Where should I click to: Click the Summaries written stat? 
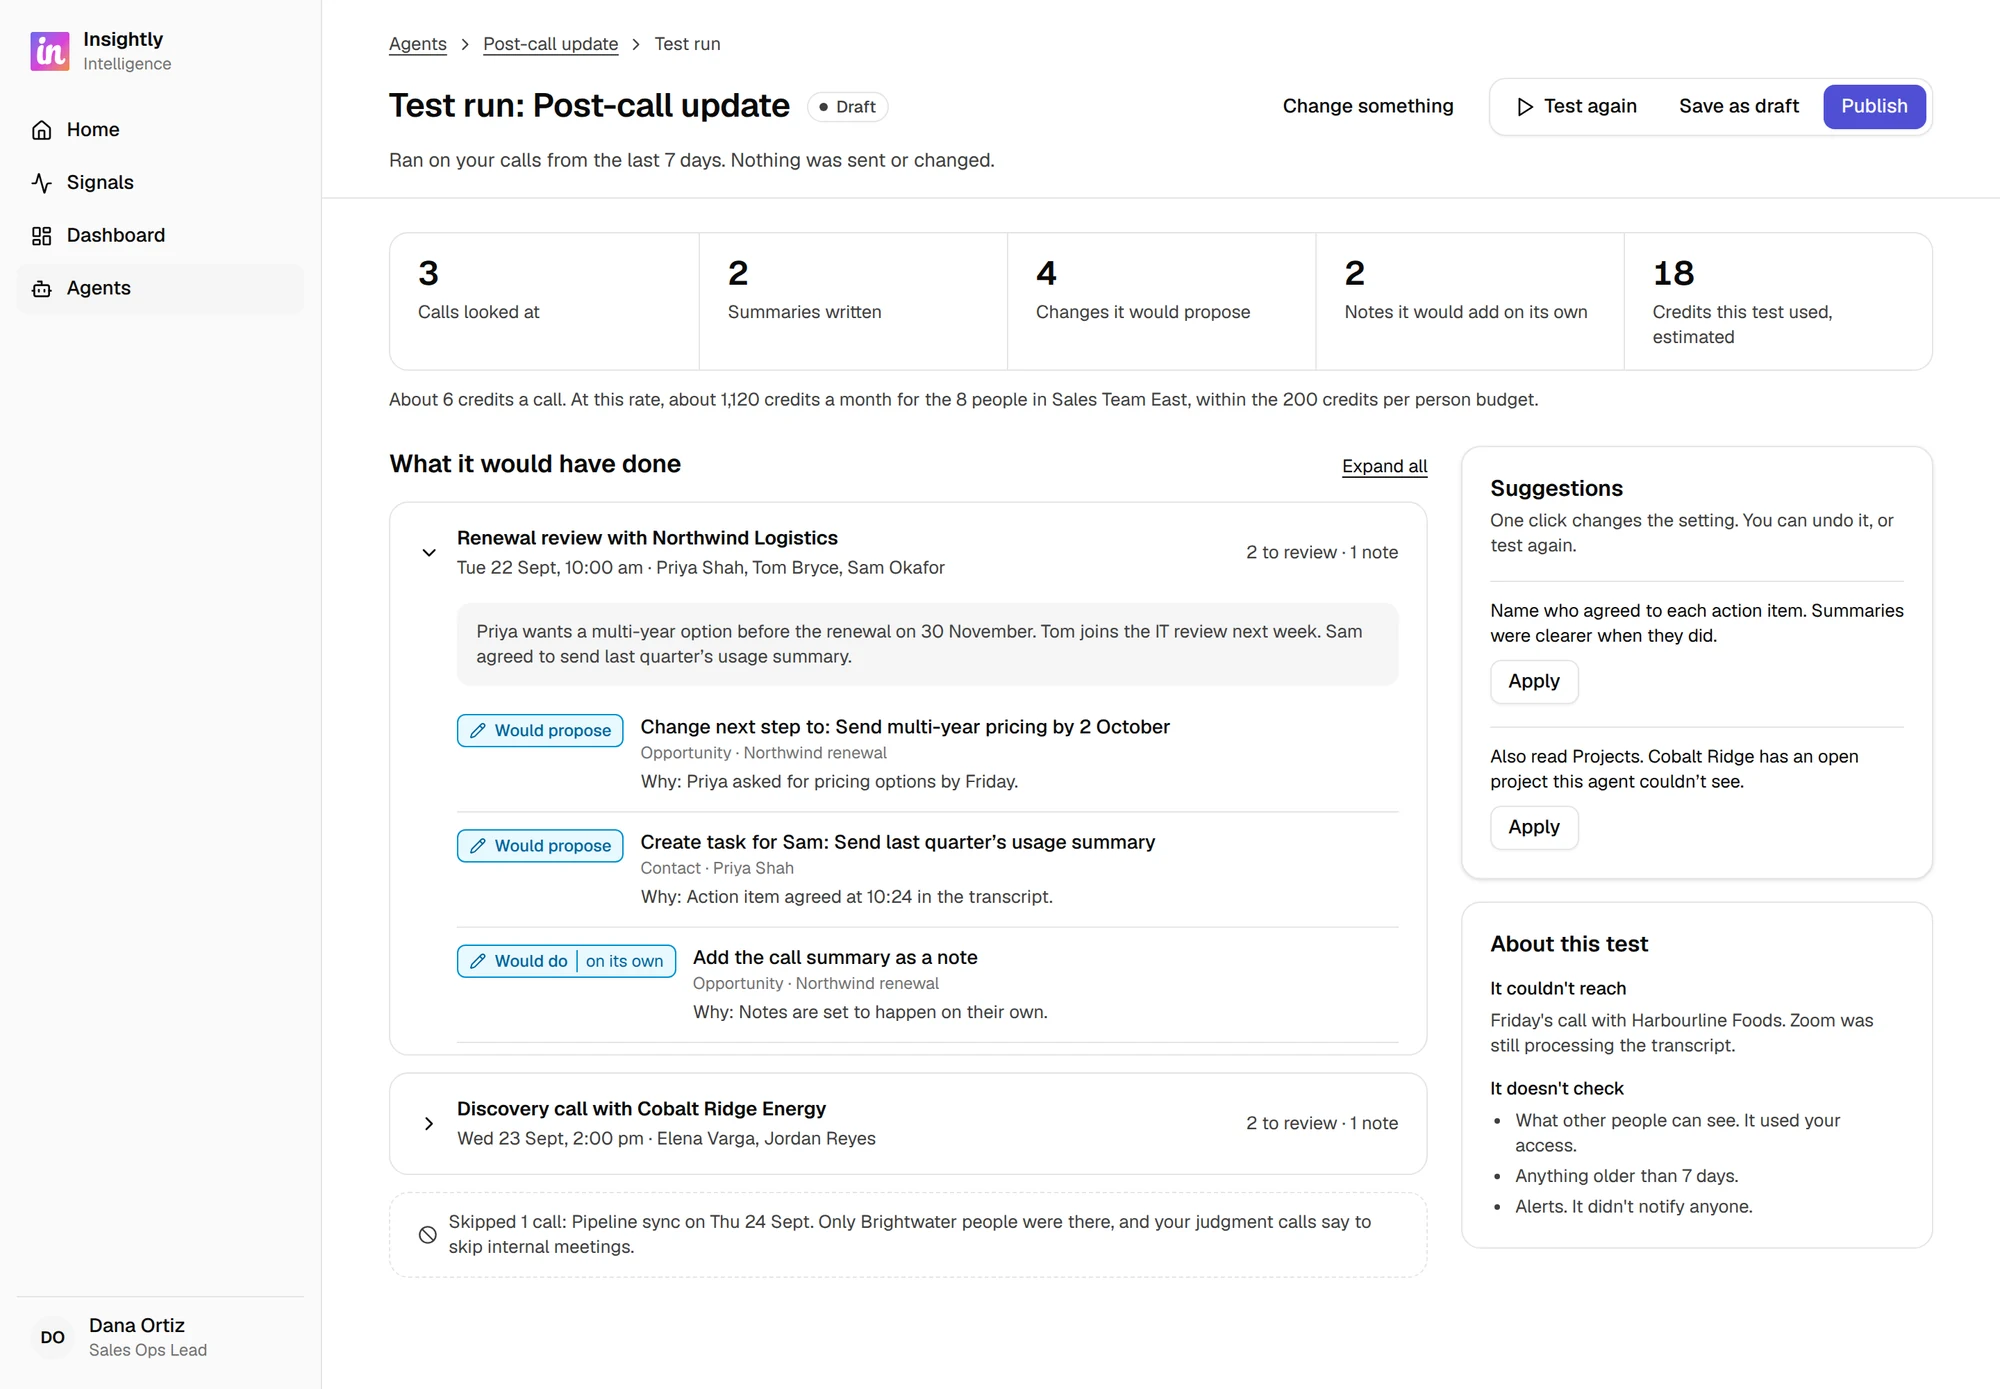853,301
